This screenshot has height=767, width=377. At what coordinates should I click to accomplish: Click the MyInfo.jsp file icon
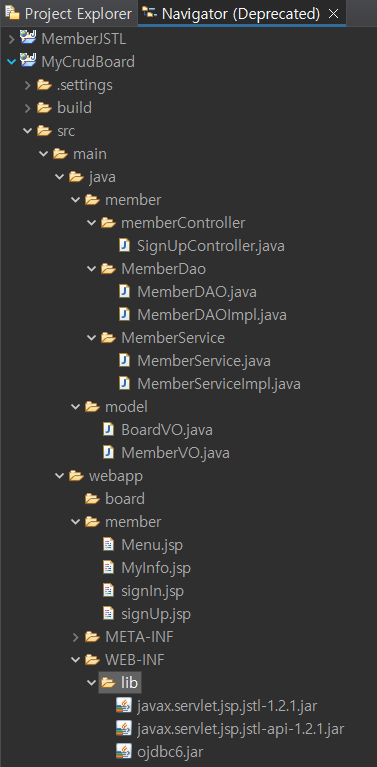pyautogui.click(x=109, y=567)
